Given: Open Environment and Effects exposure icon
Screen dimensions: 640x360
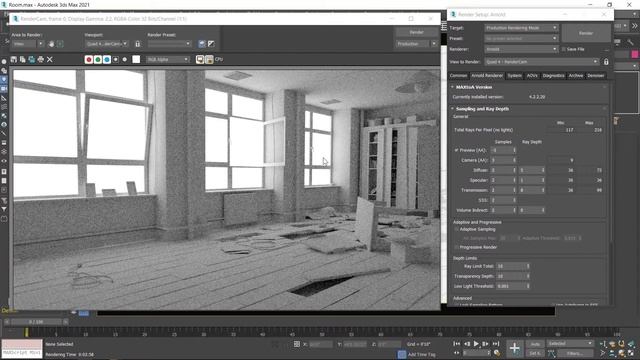Looking at the screenshot, I should (x=211, y=44).
